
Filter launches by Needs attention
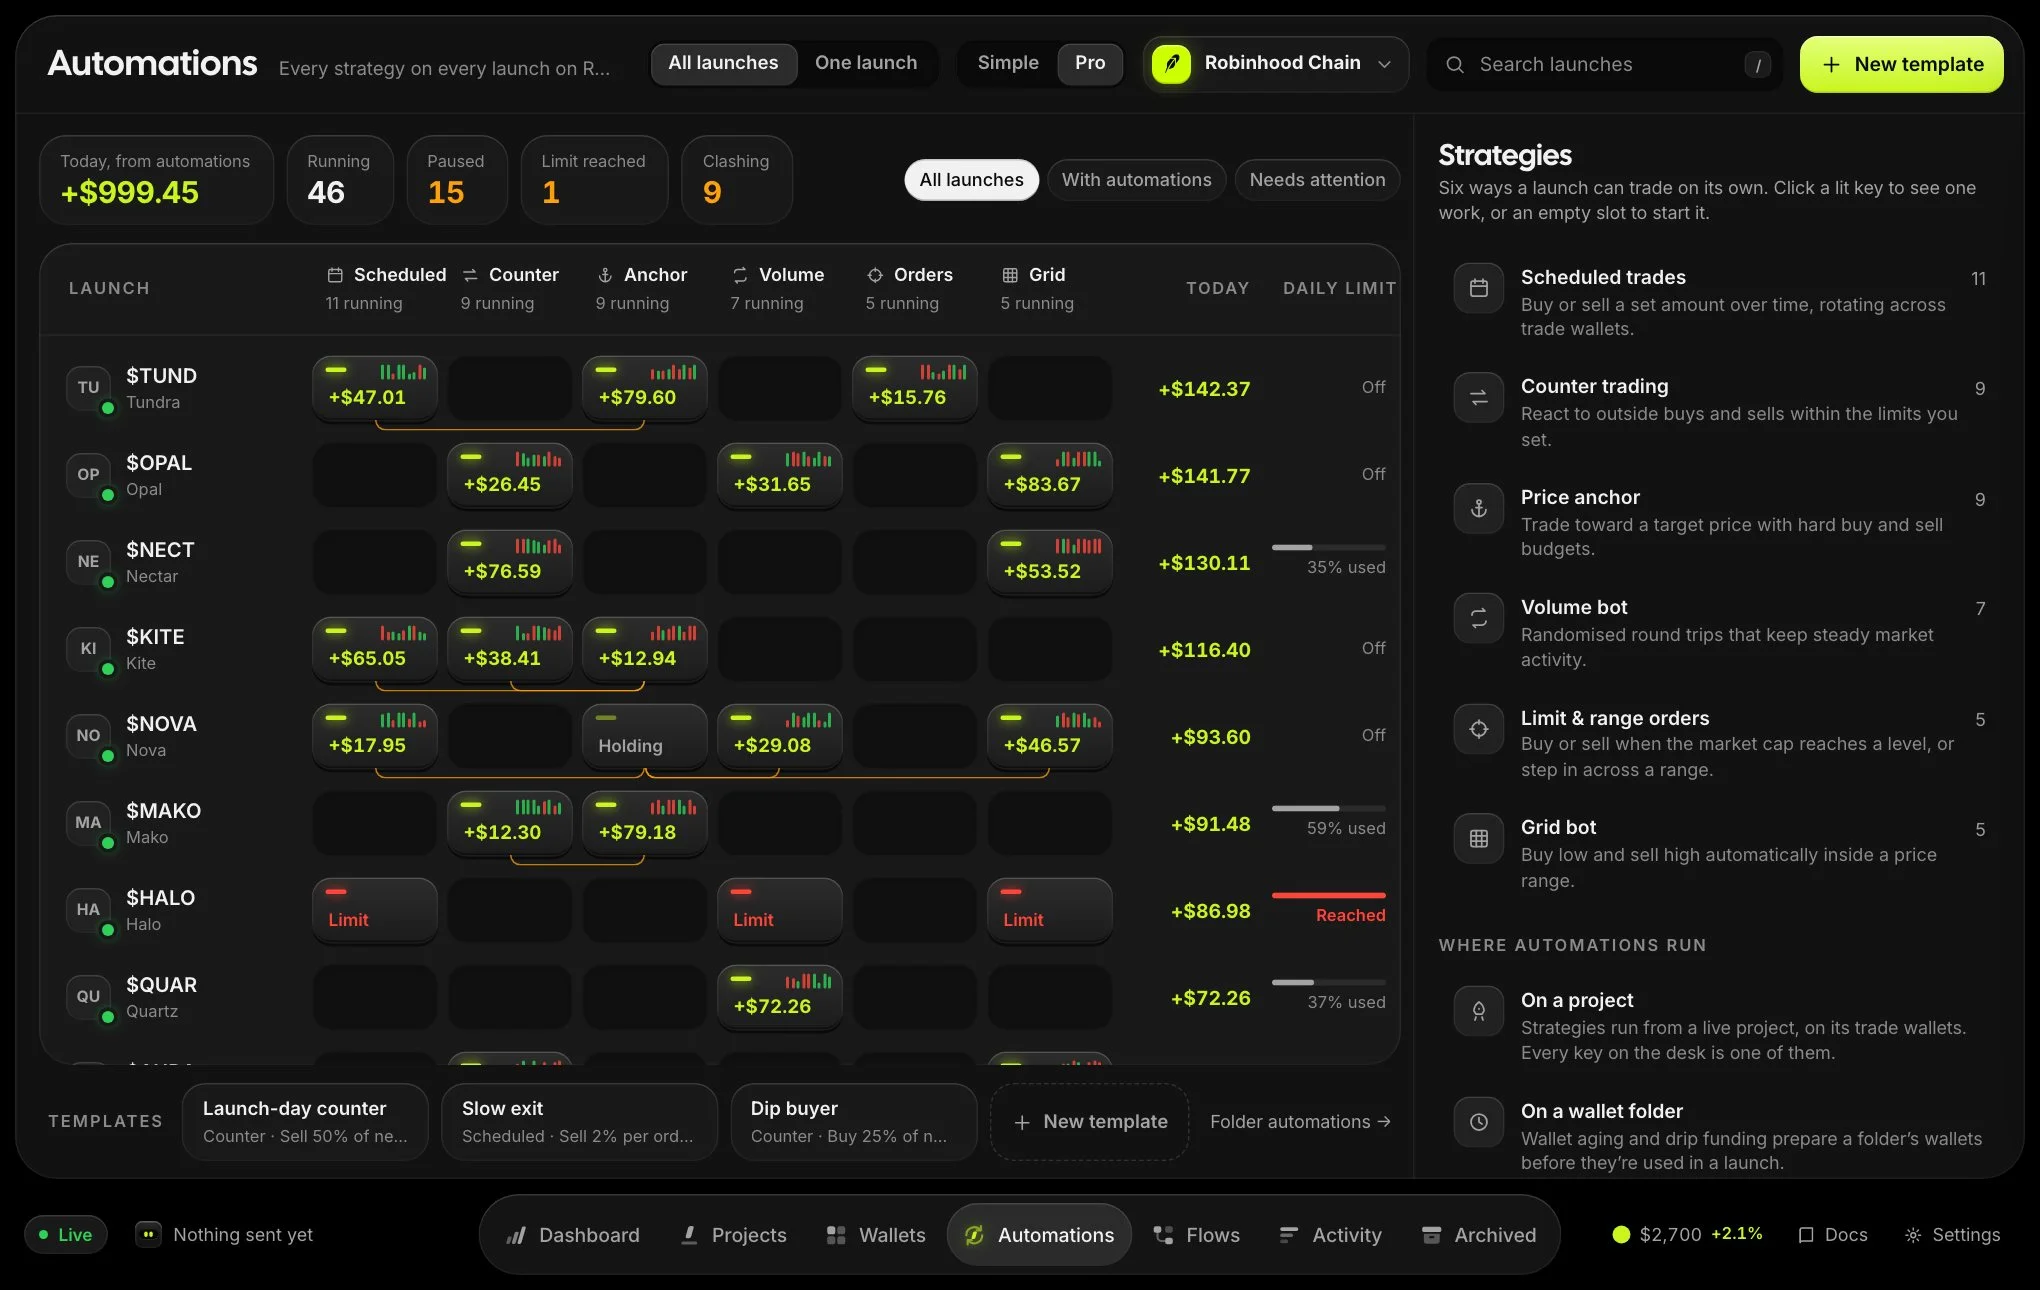(1317, 180)
